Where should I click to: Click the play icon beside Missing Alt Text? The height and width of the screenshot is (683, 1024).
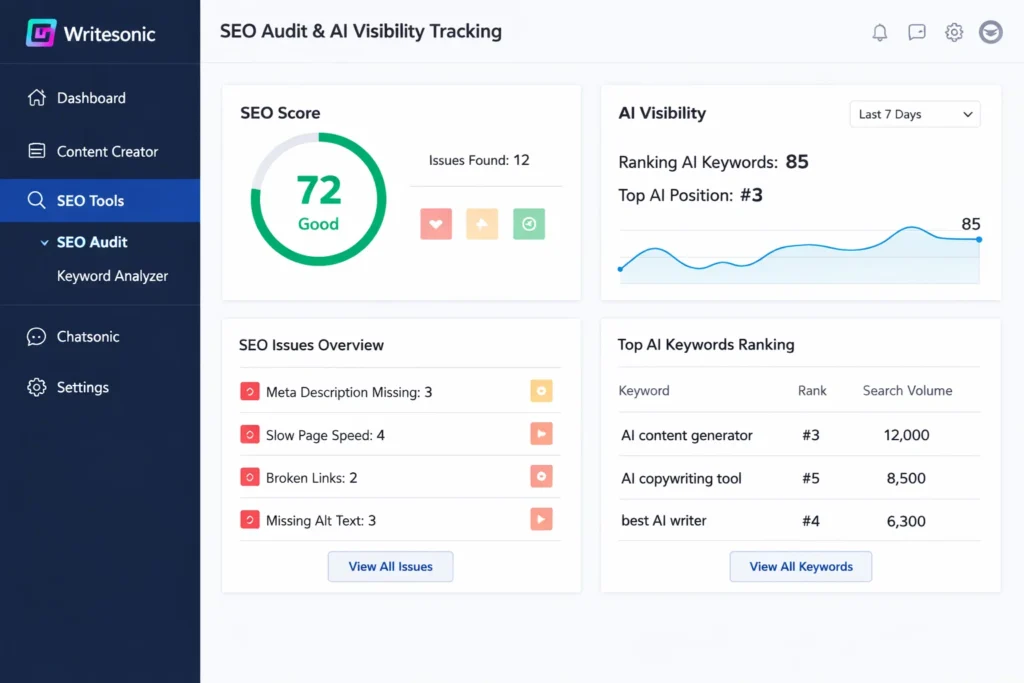pyautogui.click(x=541, y=519)
